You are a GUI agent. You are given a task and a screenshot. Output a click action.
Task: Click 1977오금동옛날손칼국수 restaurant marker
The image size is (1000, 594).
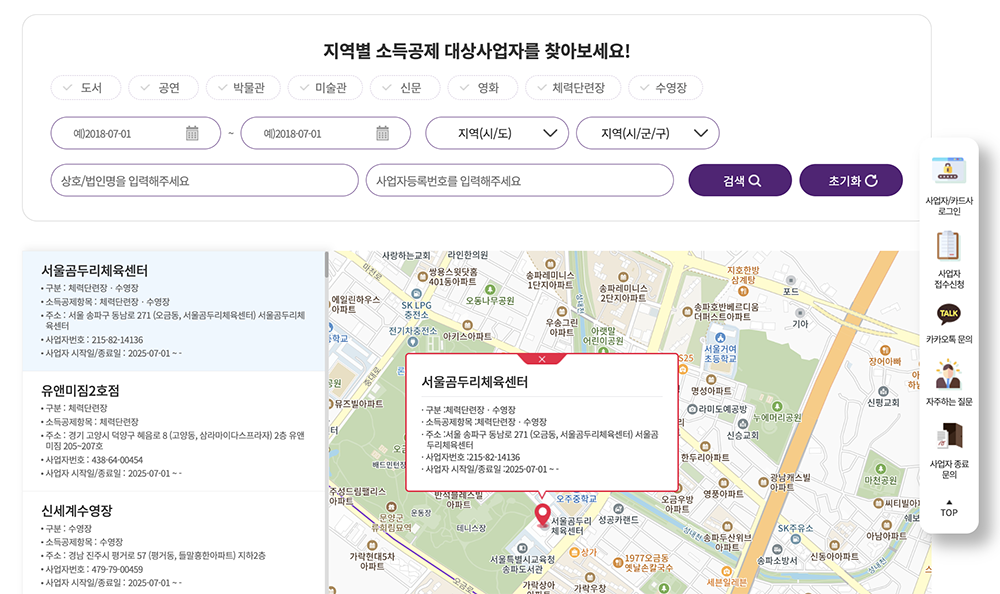pos(618,562)
